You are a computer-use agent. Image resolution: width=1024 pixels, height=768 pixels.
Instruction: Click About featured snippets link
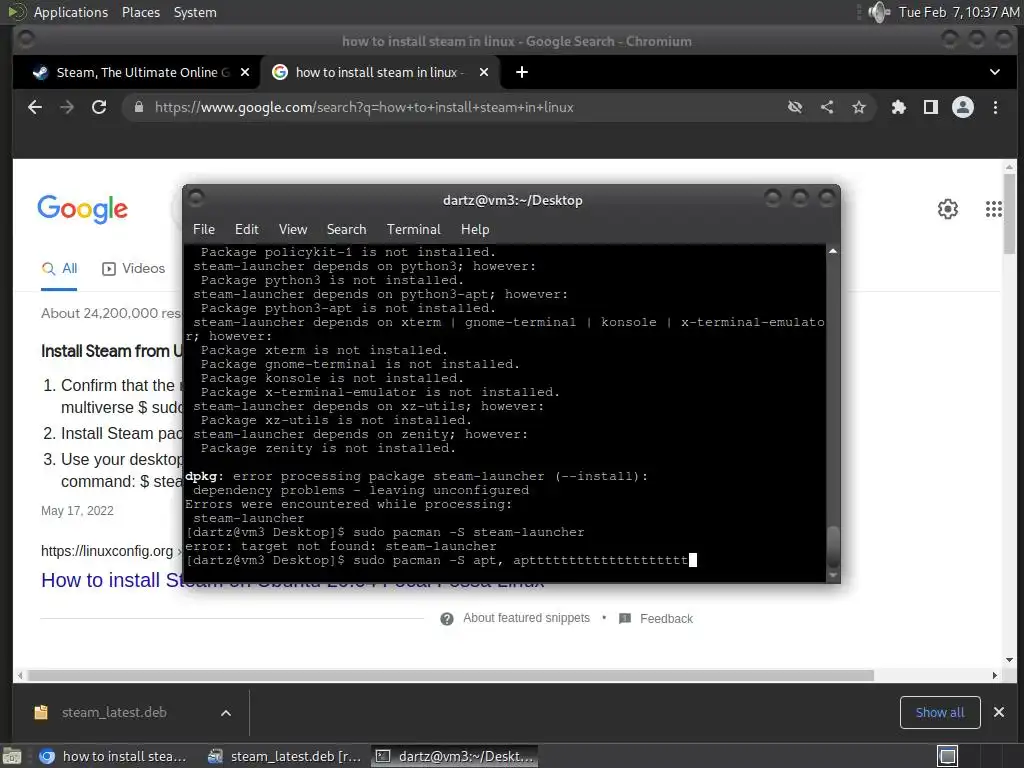click(526, 618)
